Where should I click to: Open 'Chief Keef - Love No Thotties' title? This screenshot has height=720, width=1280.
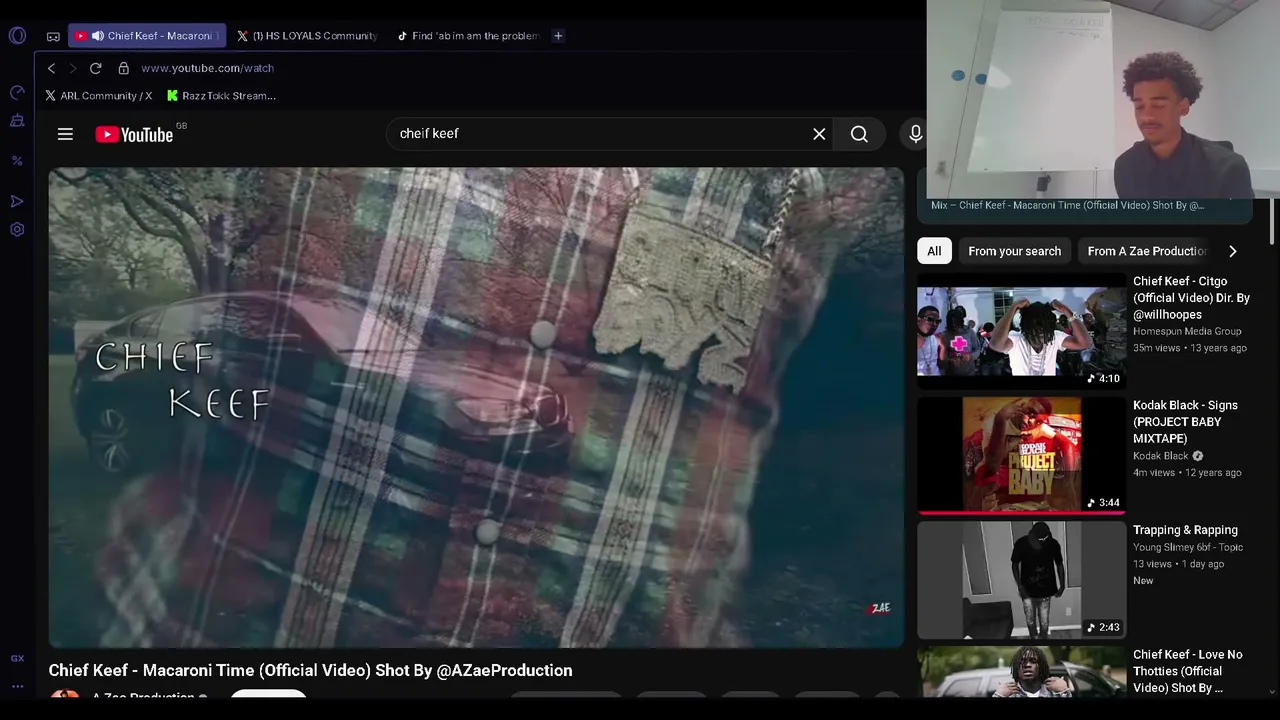point(1187,671)
